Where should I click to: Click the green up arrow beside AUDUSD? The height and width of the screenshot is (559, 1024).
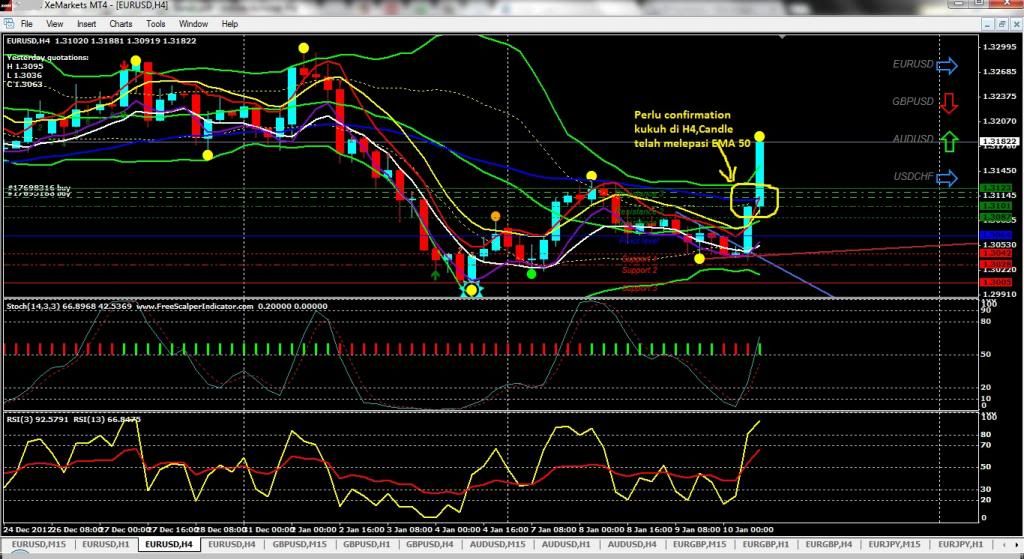coord(948,141)
